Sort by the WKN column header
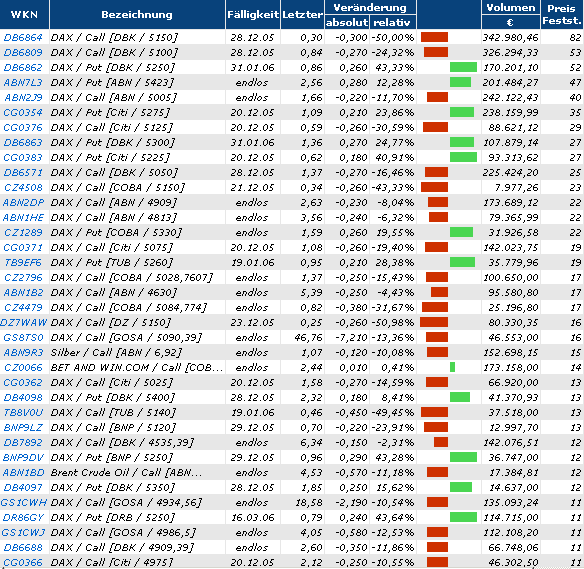 pos(24,15)
